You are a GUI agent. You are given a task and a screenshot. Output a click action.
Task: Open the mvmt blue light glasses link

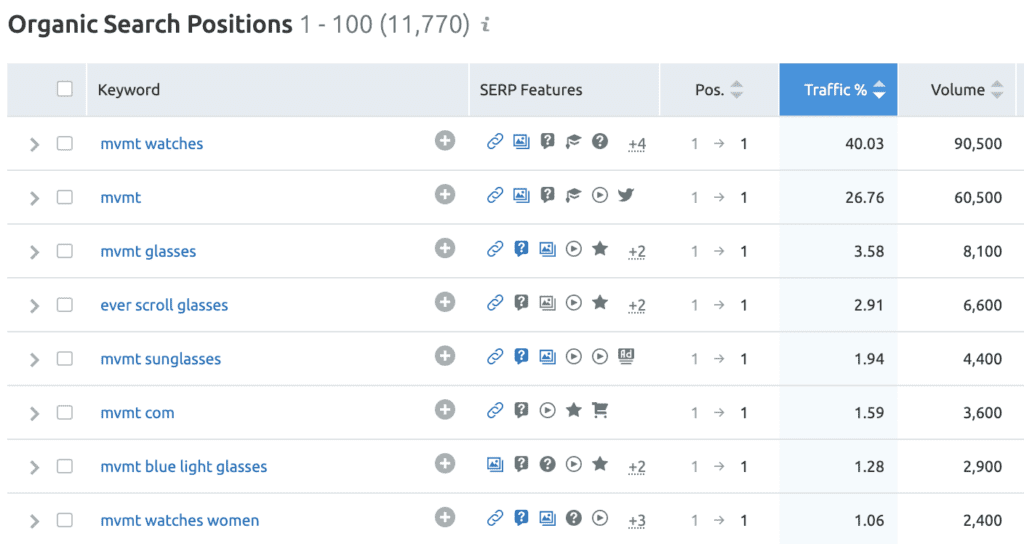pos(184,466)
